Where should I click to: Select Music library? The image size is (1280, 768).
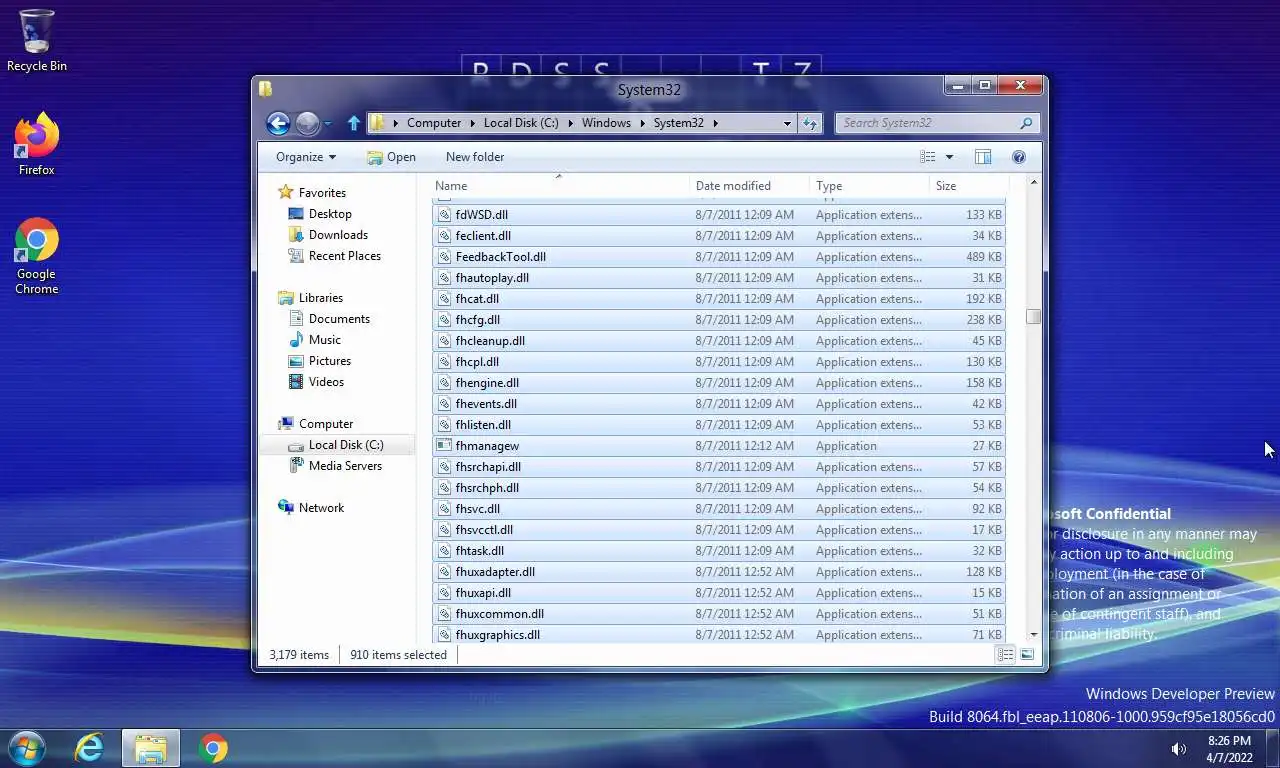coord(324,340)
